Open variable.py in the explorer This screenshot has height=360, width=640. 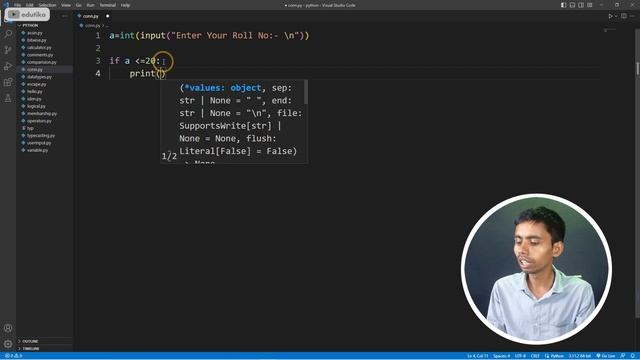click(37, 150)
